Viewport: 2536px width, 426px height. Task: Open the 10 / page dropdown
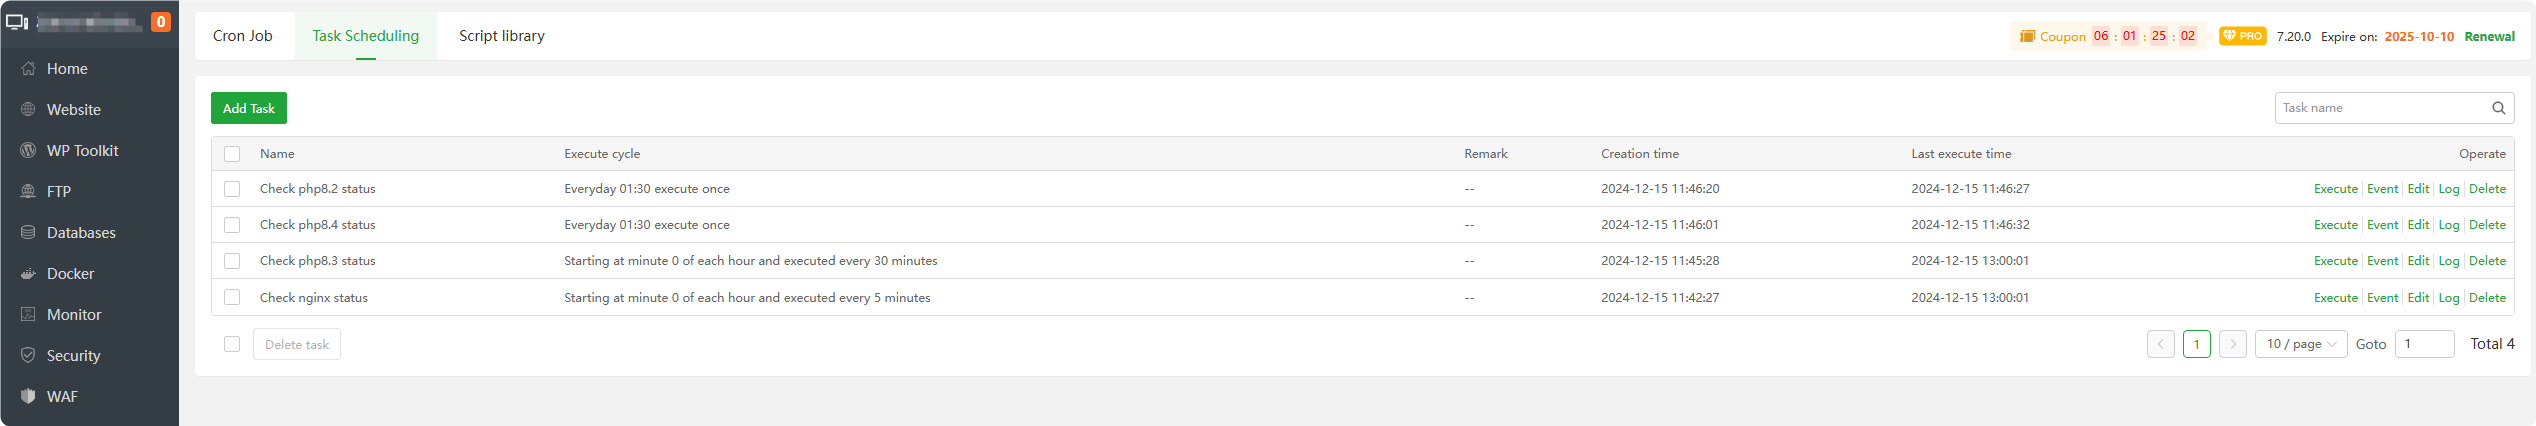coord(2300,344)
